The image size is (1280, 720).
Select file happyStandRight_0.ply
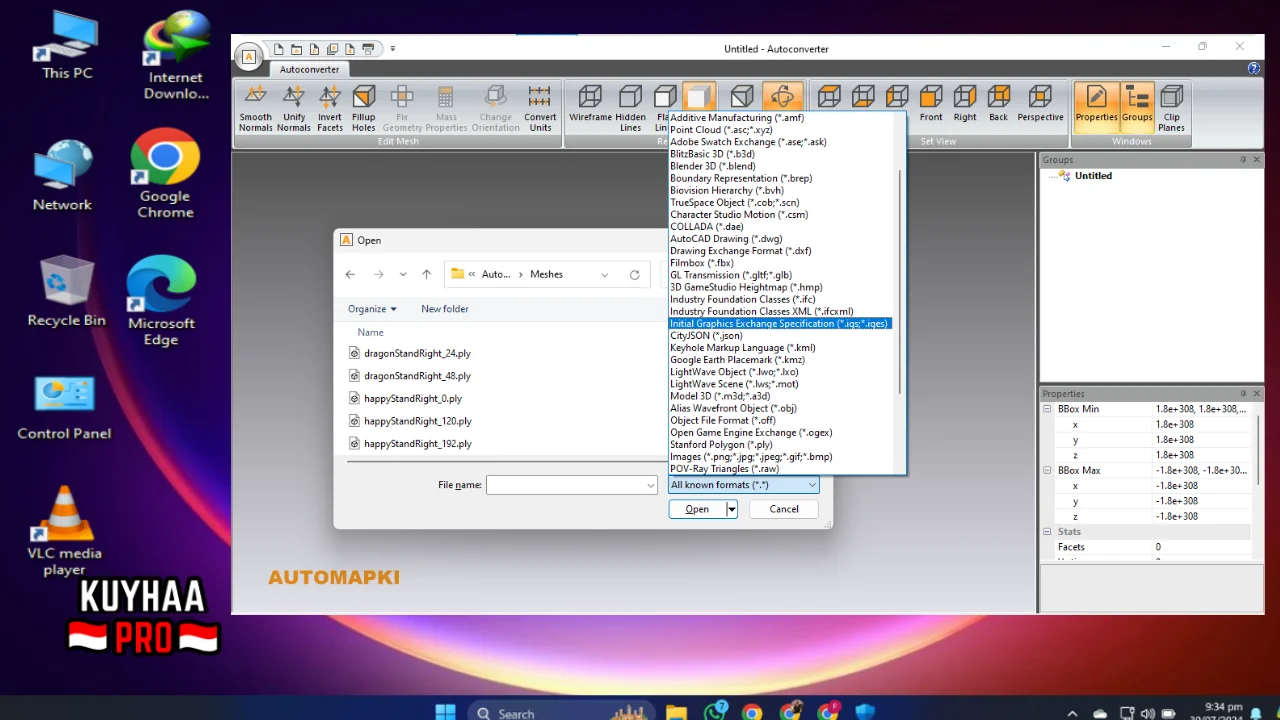412,398
